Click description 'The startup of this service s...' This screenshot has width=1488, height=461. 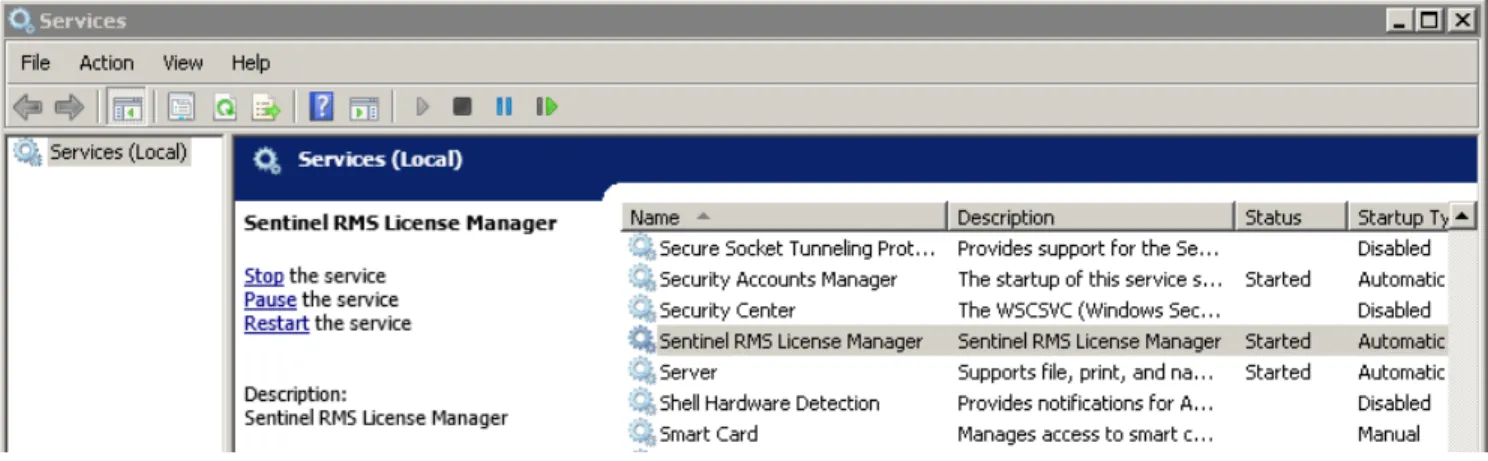pos(1090,279)
